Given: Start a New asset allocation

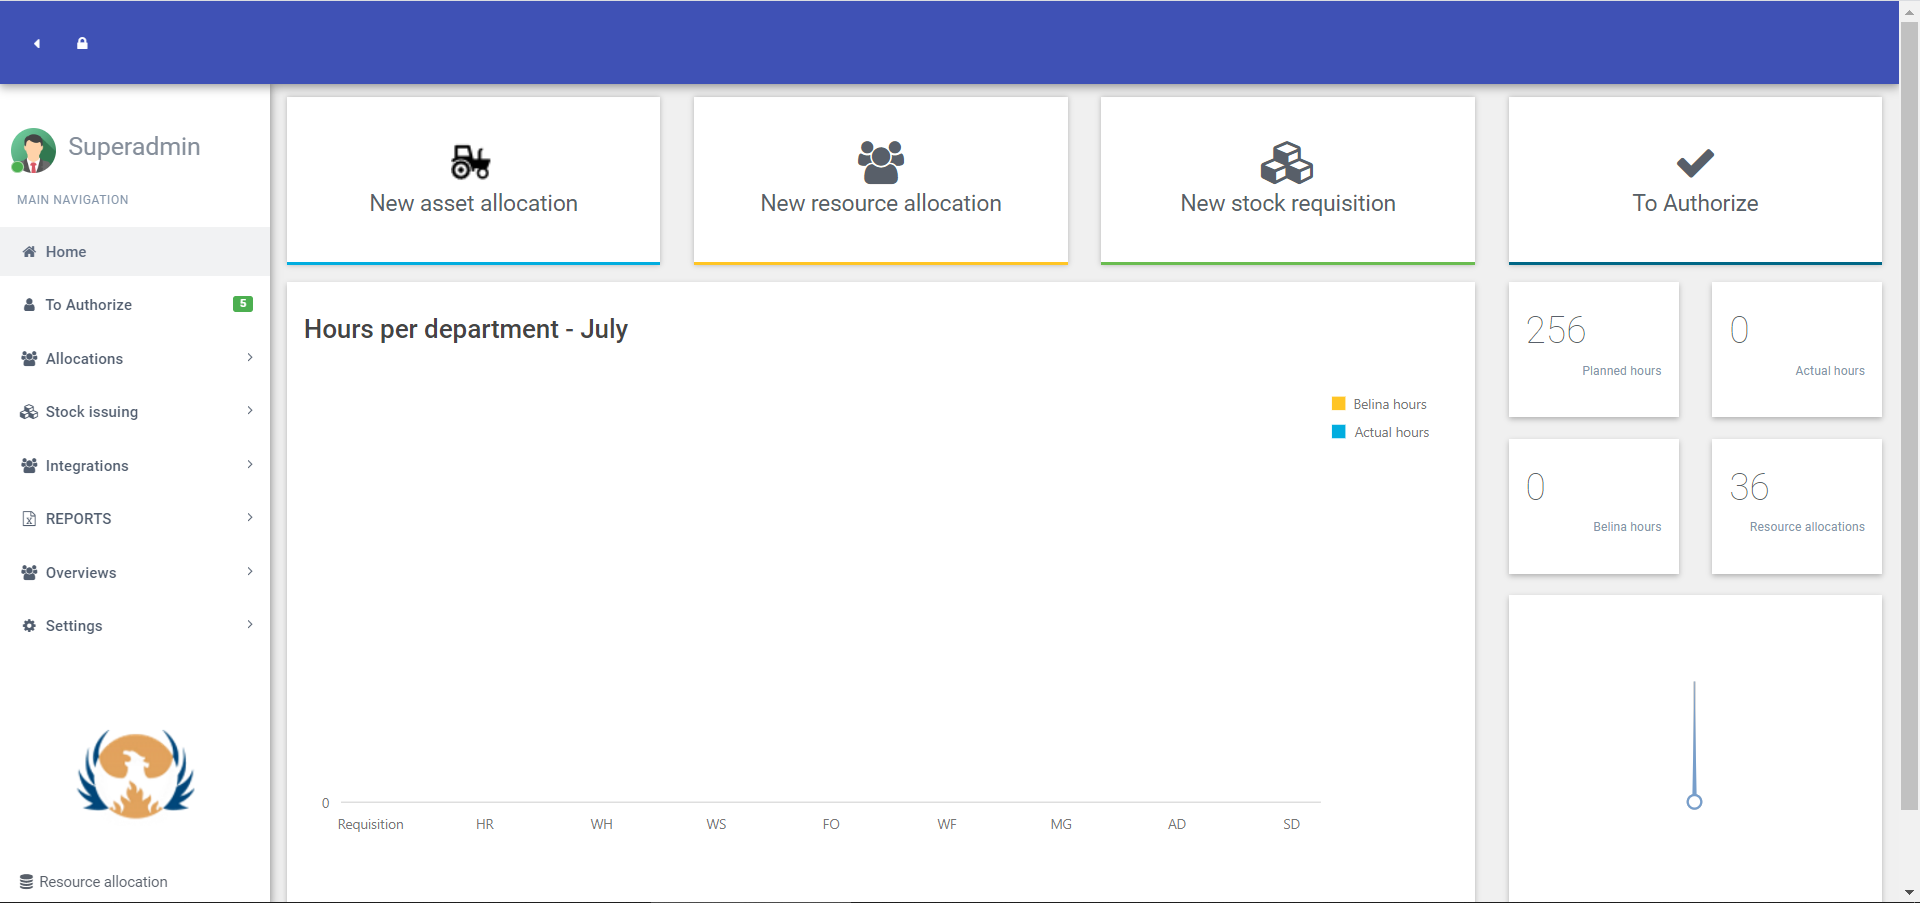Looking at the screenshot, I should pos(473,180).
